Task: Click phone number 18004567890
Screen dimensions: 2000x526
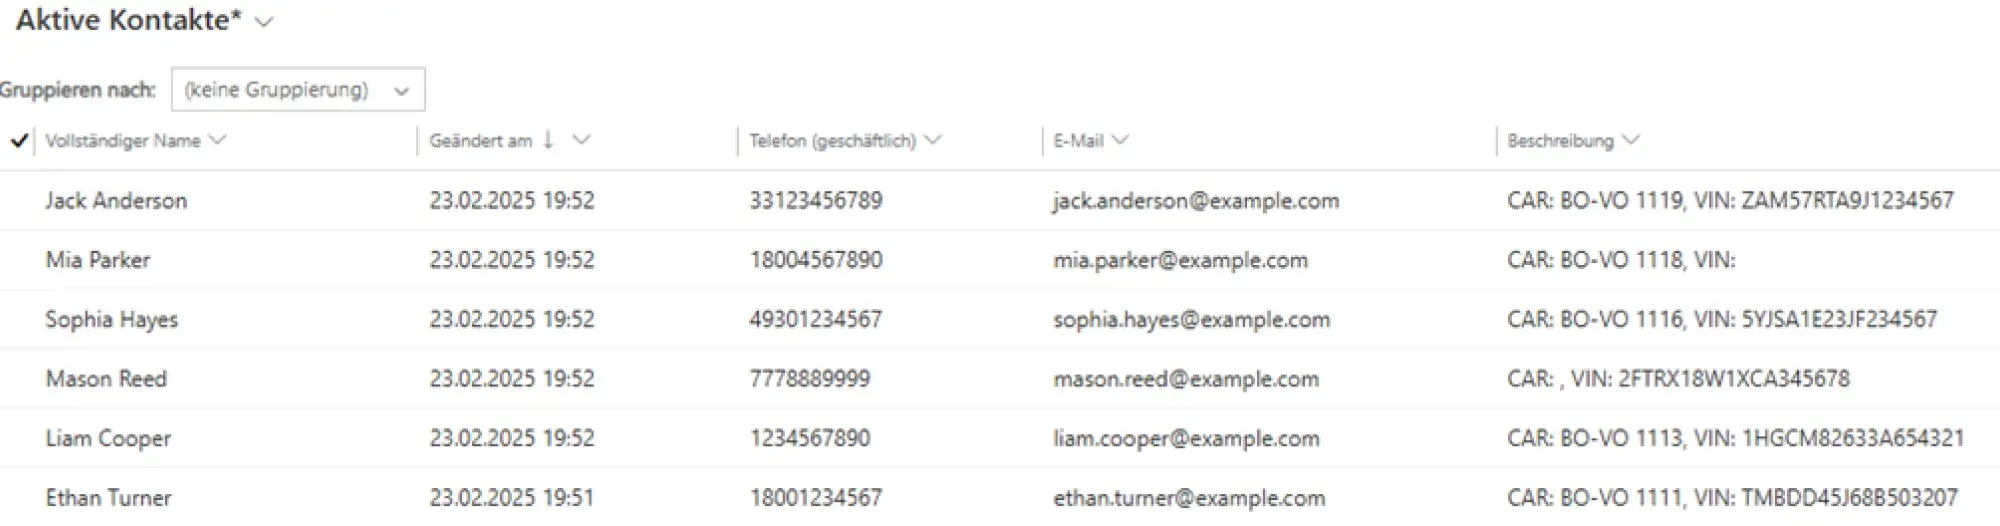Action: pyautogui.click(x=816, y=260)
